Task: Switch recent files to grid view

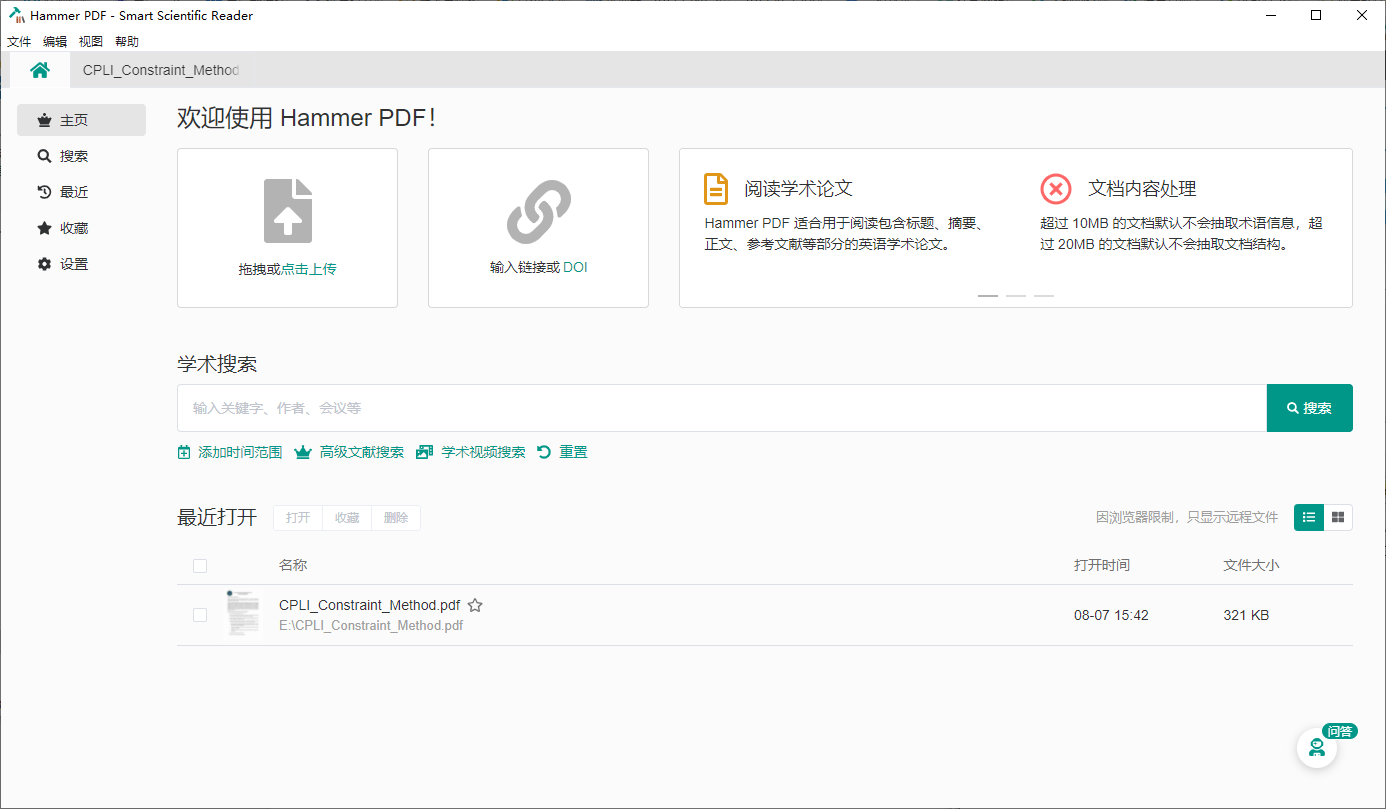Action: pyautogui.click(x=1338, y=517)
